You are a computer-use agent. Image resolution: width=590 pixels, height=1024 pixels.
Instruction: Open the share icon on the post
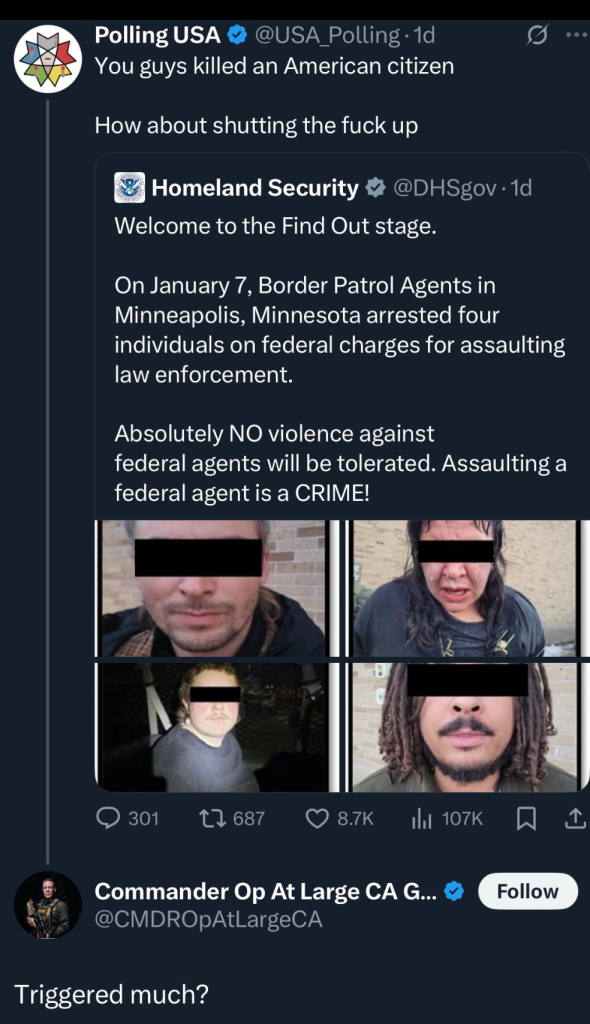pos(575,818)
